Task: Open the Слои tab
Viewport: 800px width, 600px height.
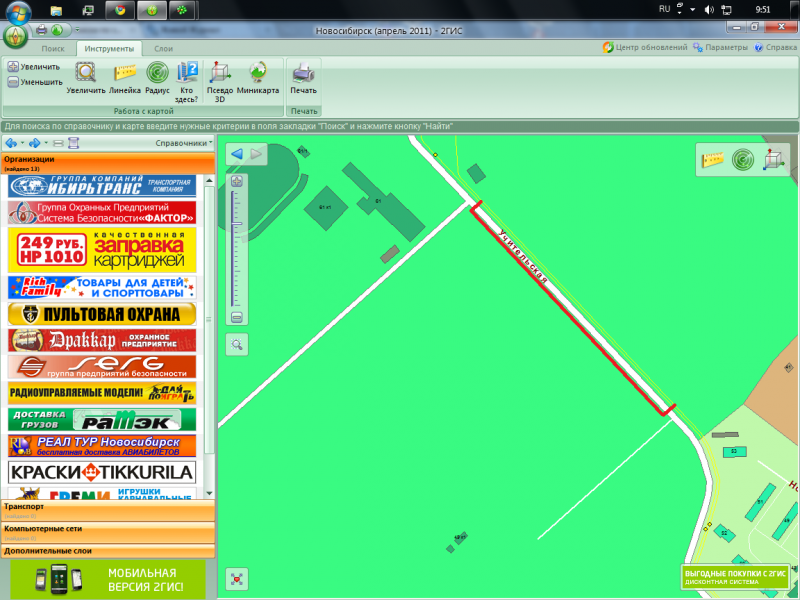Action: [163, 48]
